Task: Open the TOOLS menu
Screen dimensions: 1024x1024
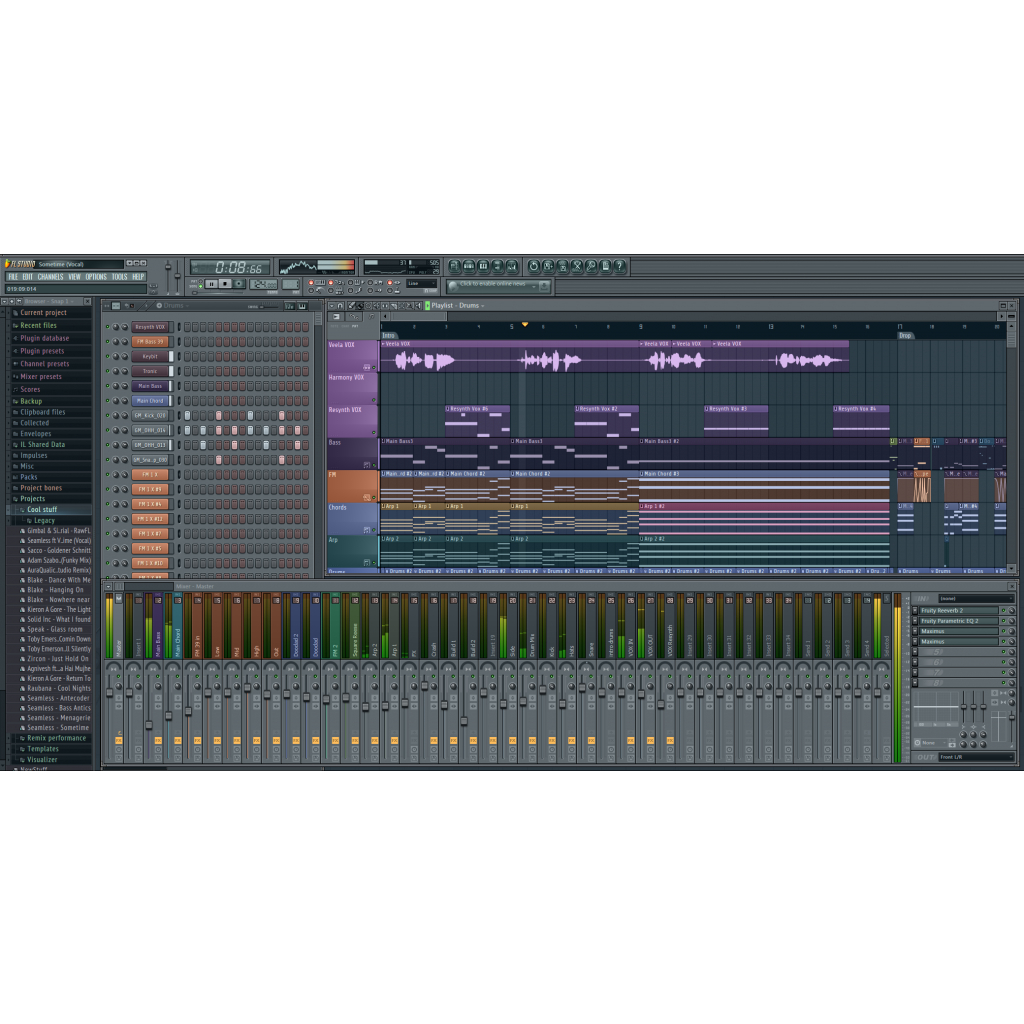Action: [119, 277]
